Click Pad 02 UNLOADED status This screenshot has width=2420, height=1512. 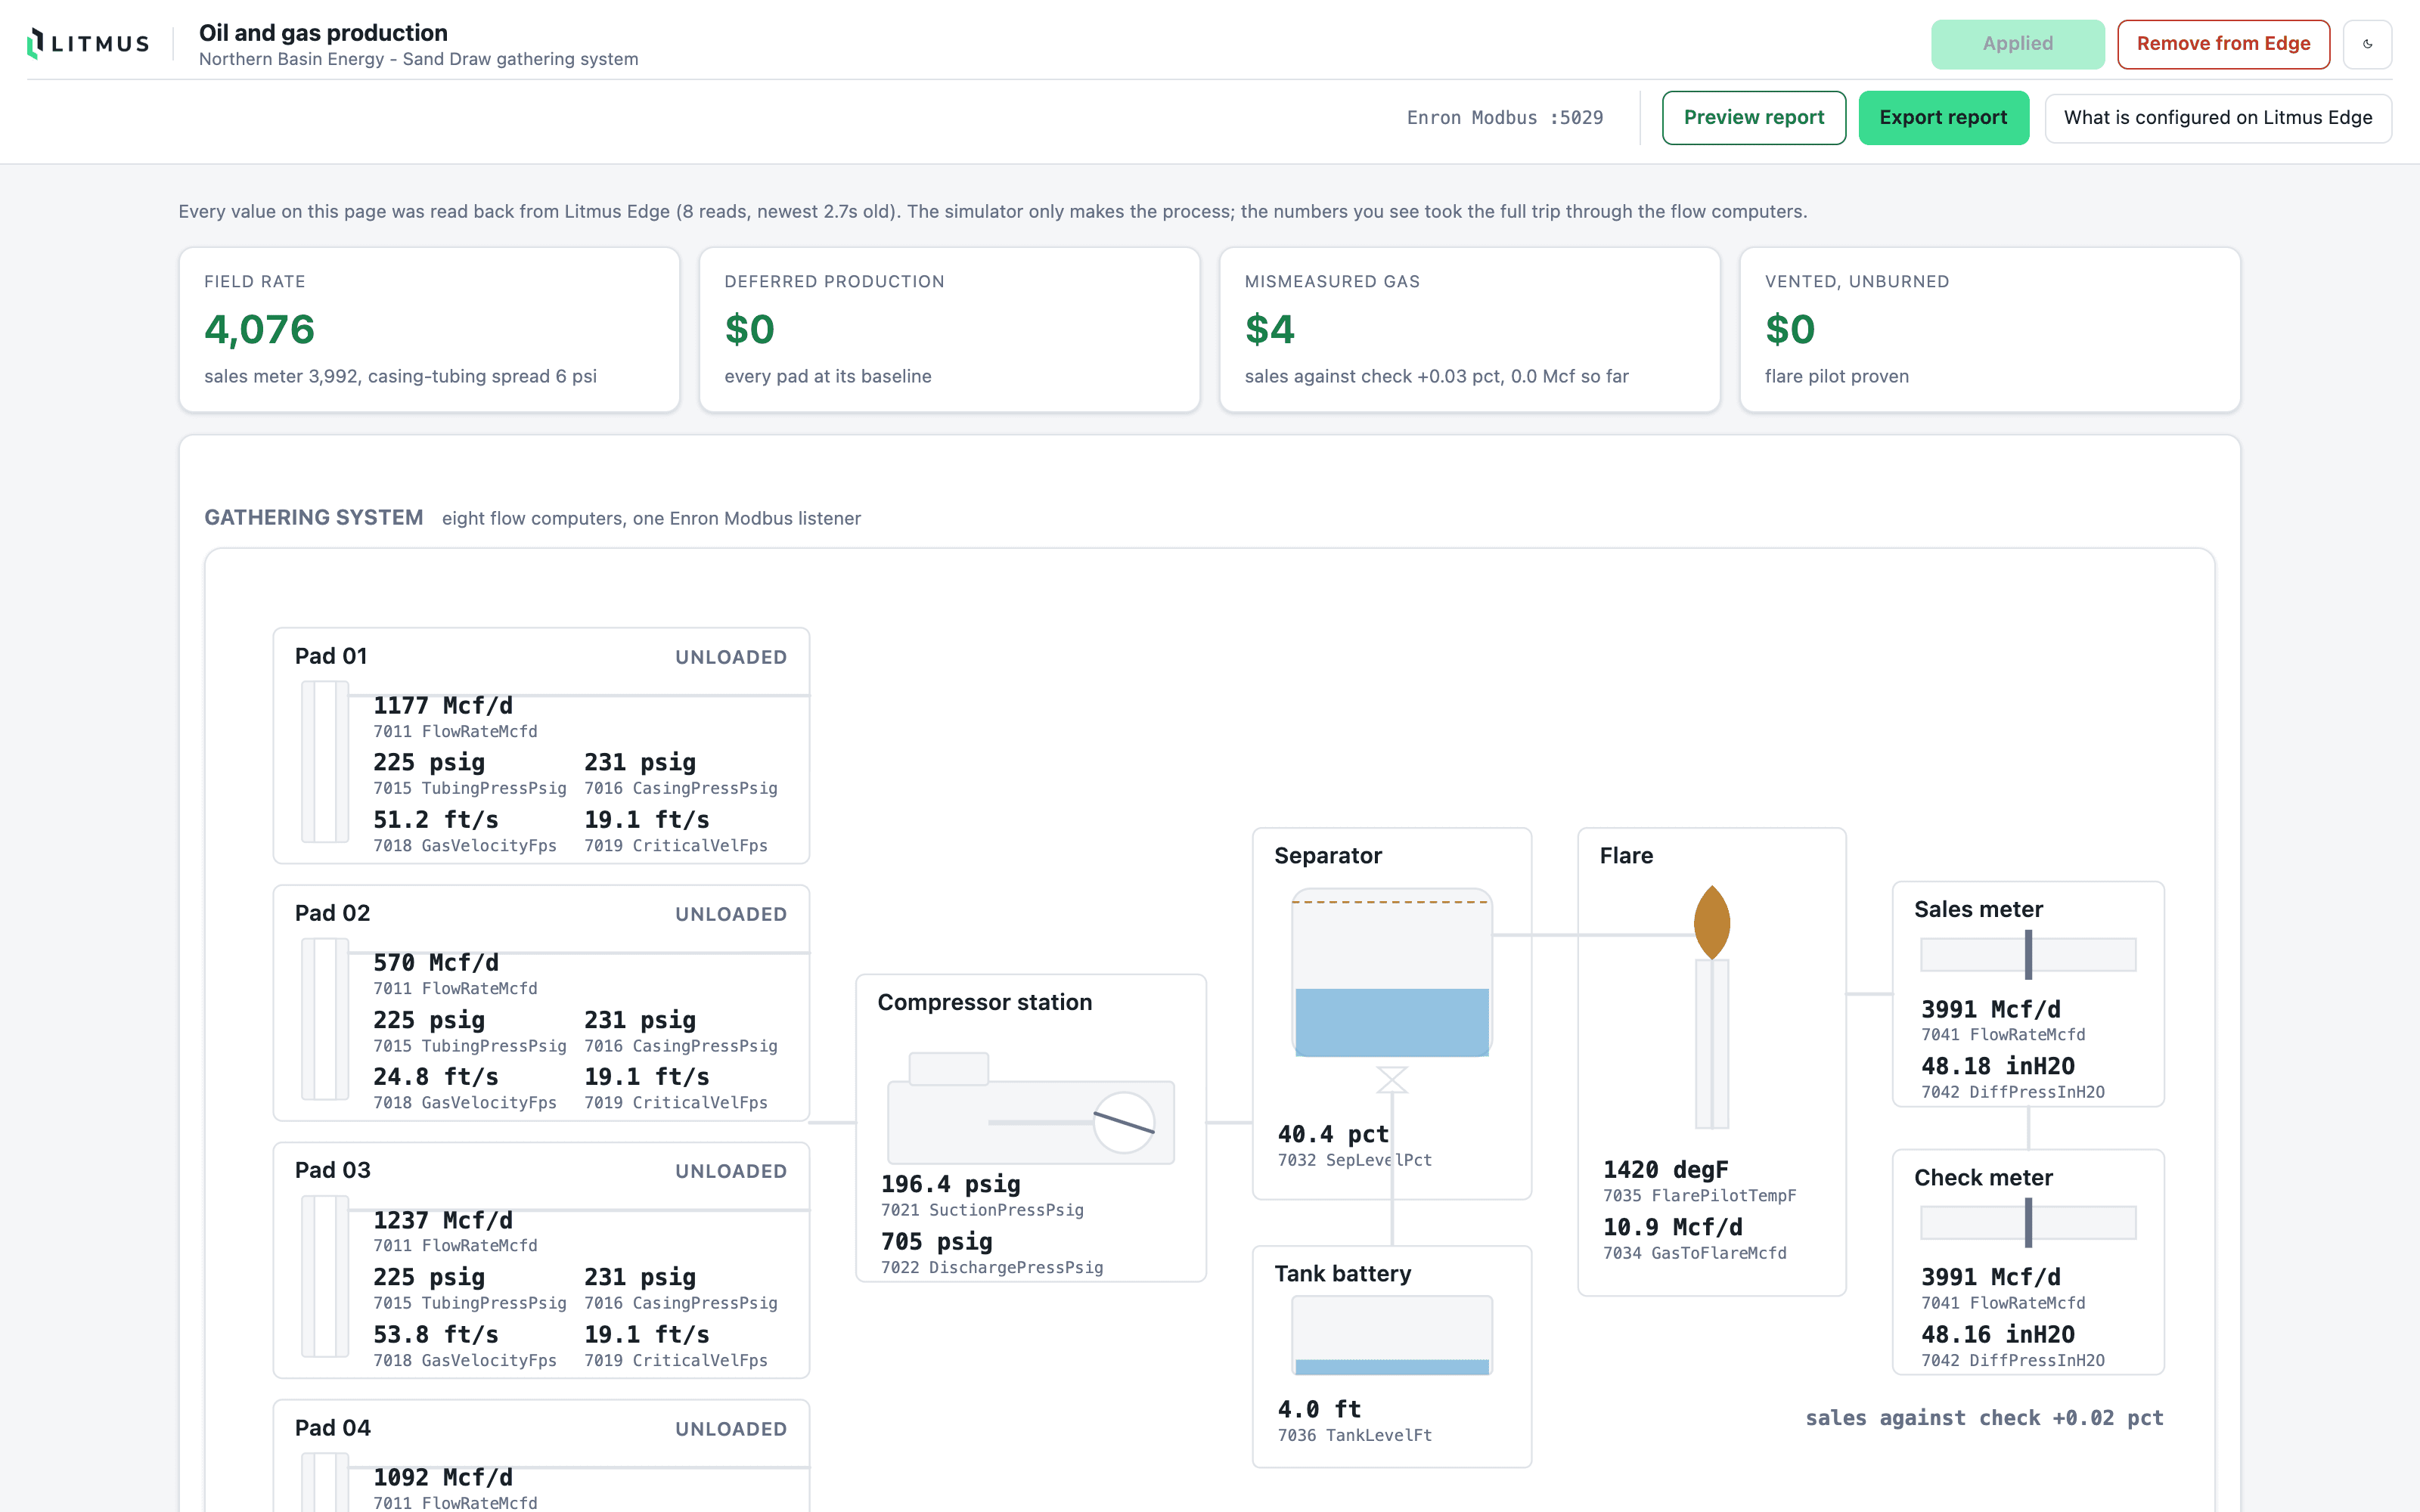point(731,914)
